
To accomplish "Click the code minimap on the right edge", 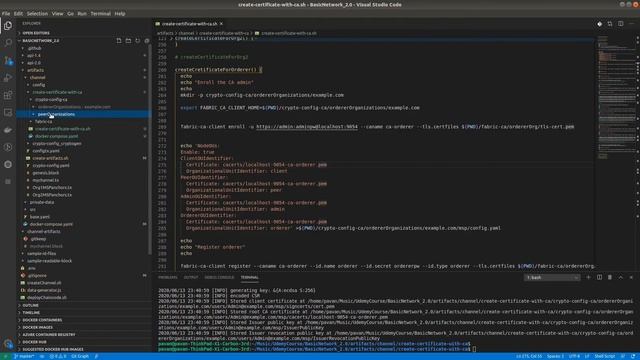I will click(616, 98).
